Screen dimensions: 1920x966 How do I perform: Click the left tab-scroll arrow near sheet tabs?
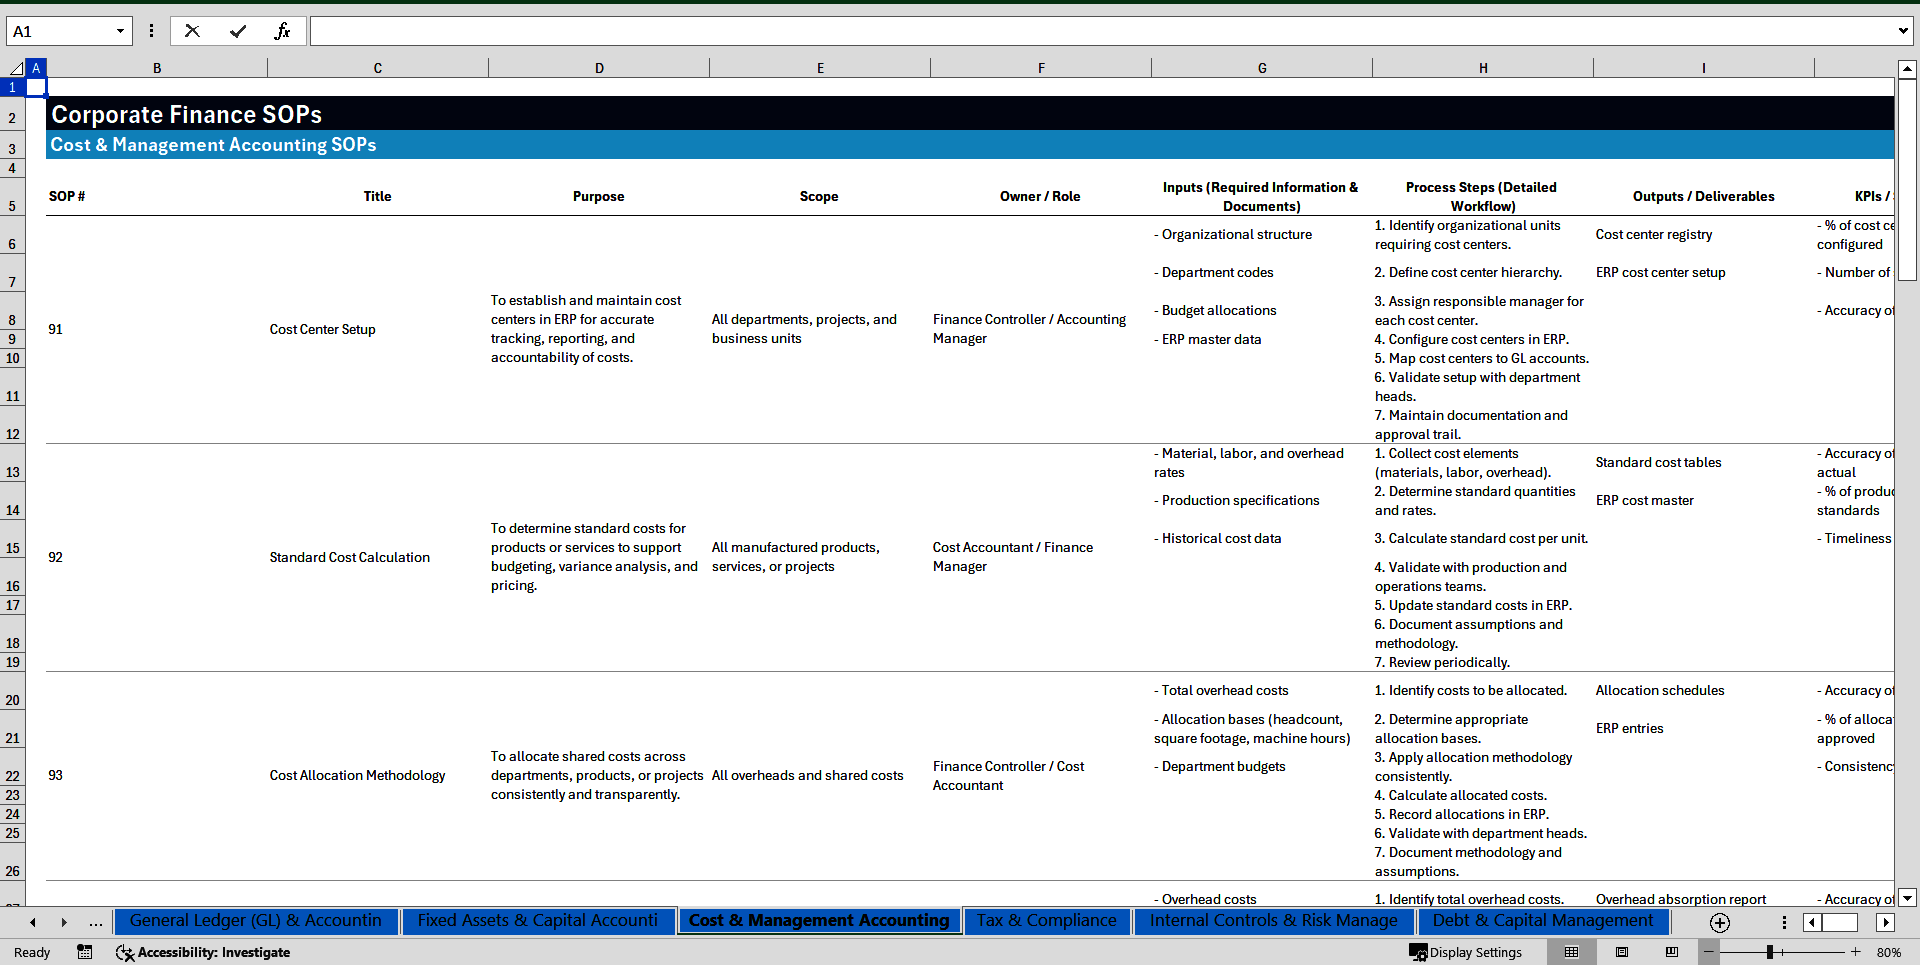[x=32, y=923]
